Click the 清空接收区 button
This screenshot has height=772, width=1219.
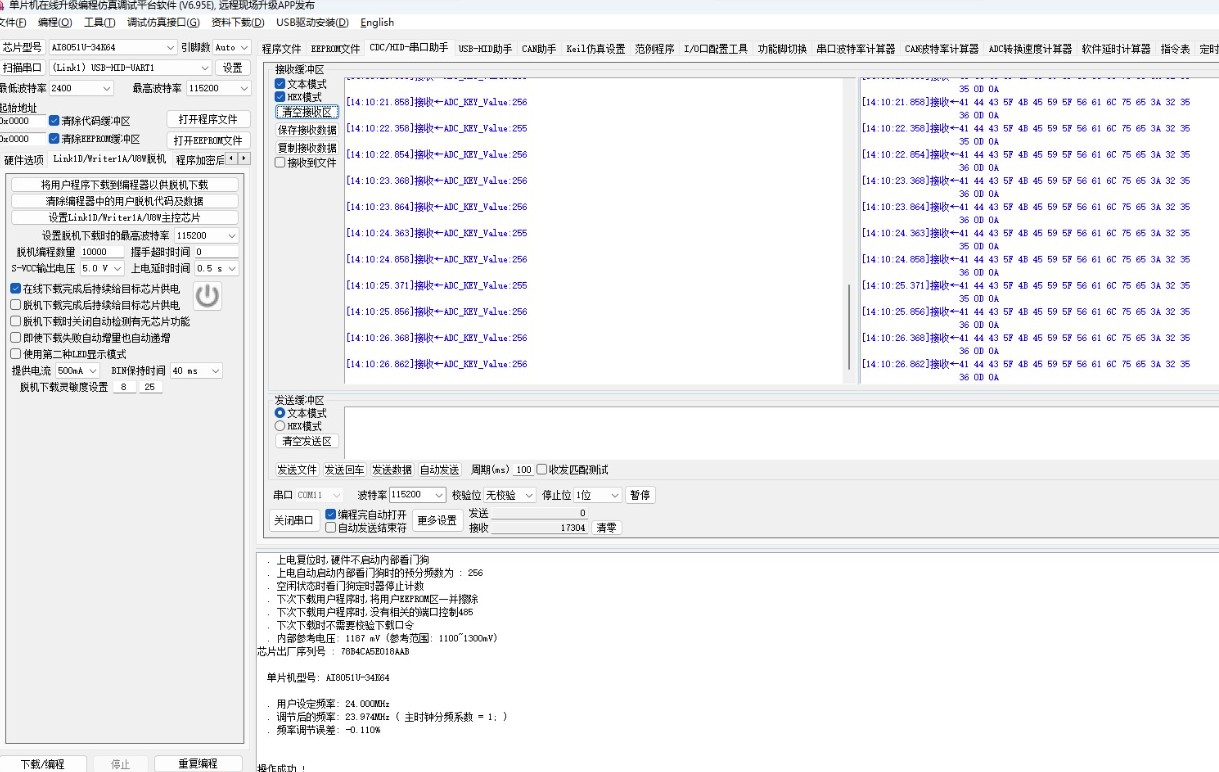point(307,113)
